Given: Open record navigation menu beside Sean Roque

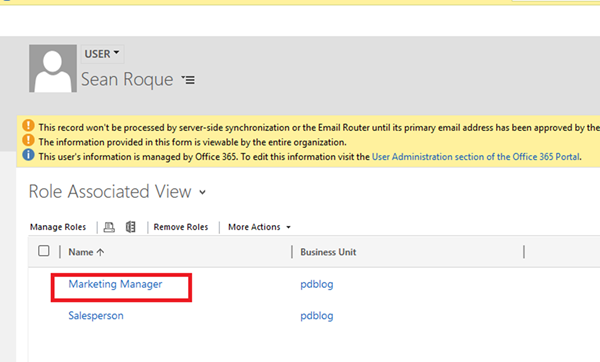Looking at the screenshot, I should [x=188, y=80].
